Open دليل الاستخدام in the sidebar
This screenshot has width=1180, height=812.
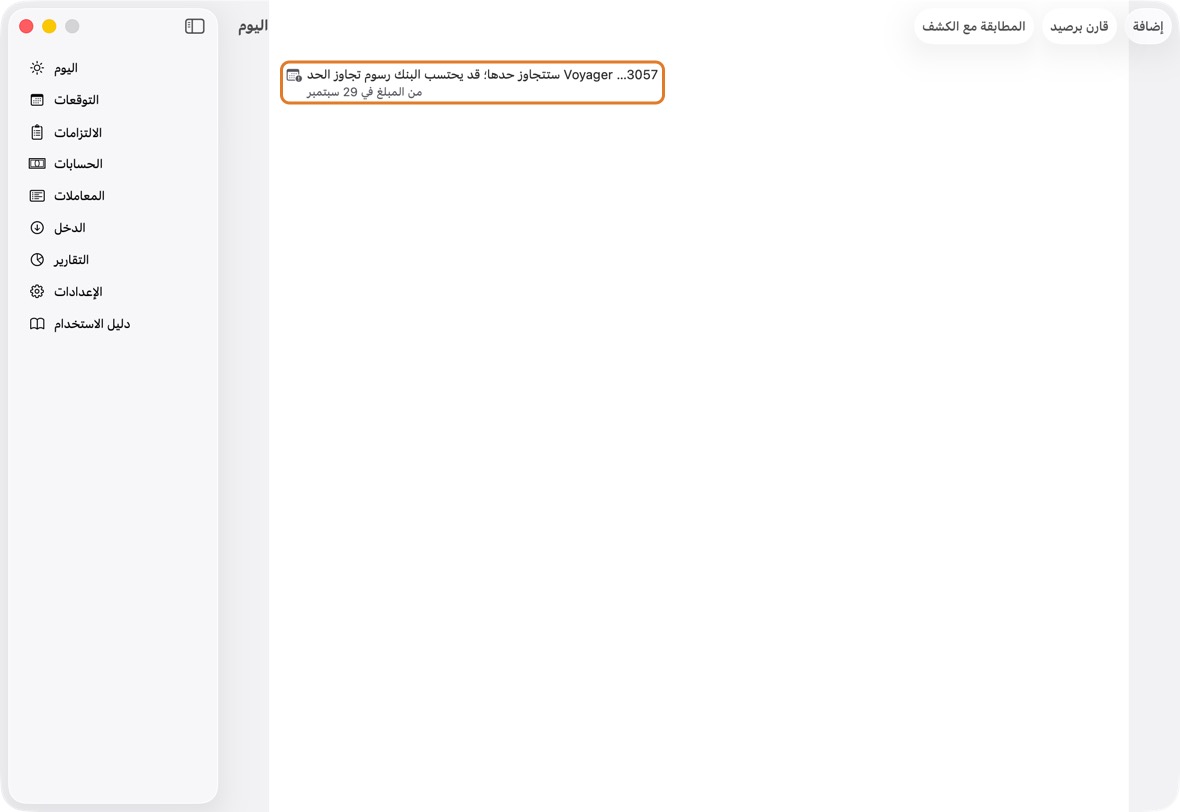click(x=113, y=324)
